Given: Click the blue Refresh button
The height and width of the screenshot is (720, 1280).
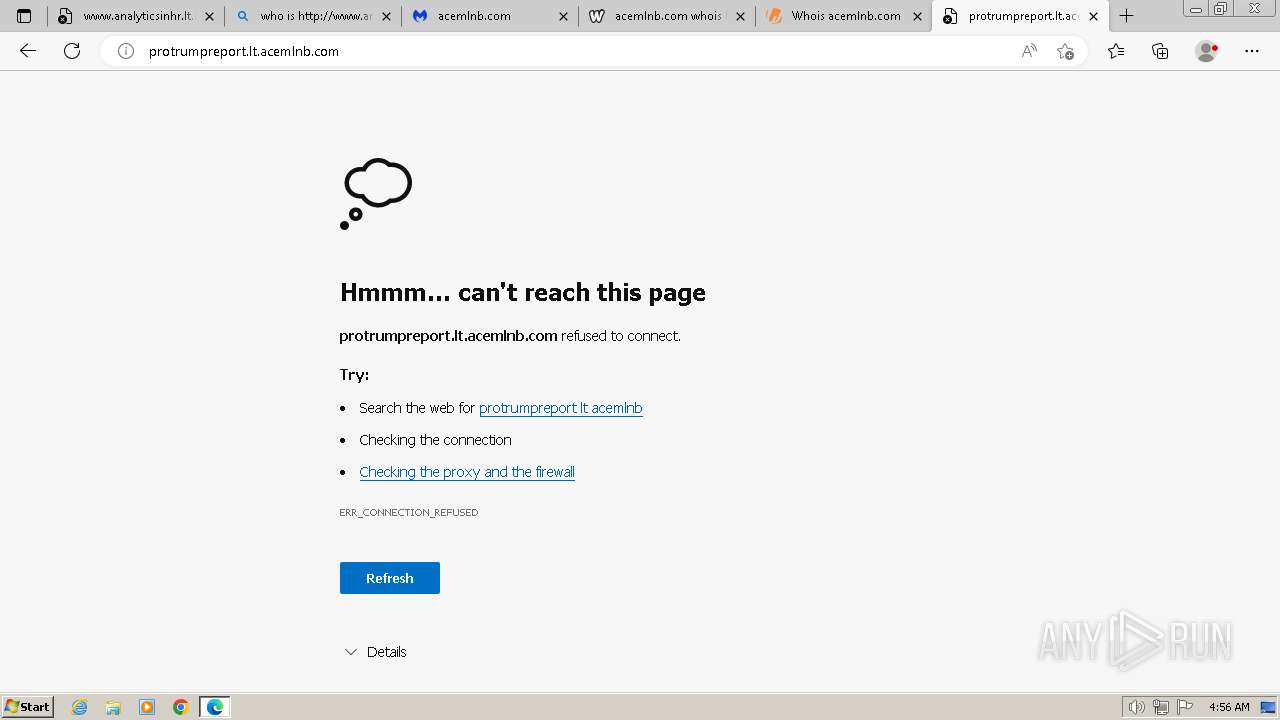Looking at the screenshot, I should tap(390, 578).
